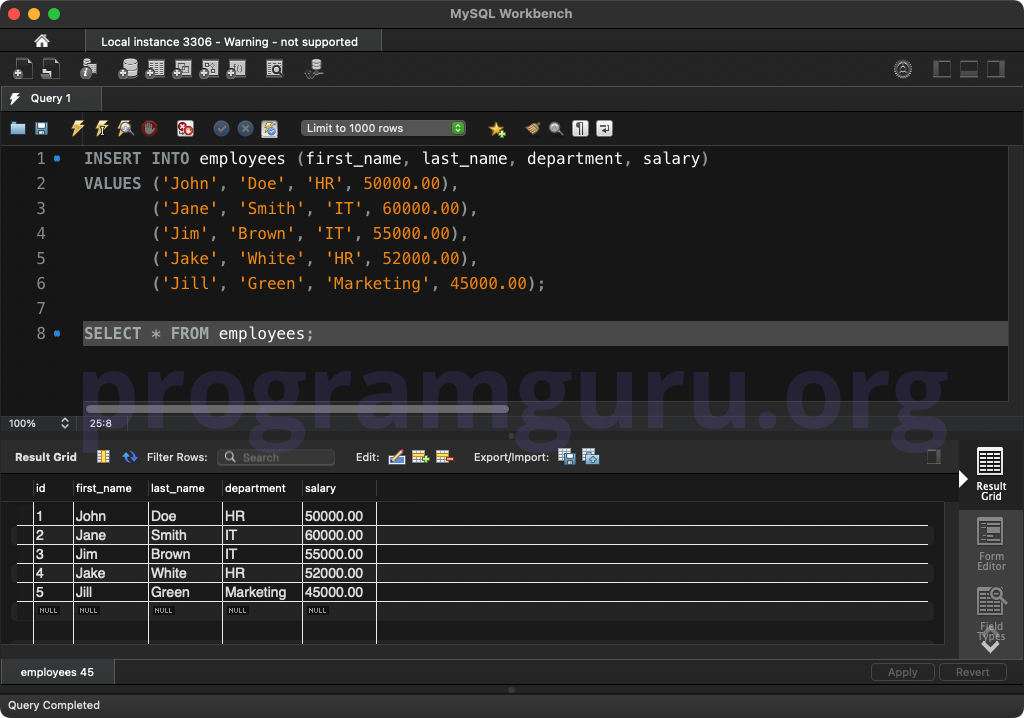Focus the Filter Rows search field
This screenshot has width=1024, height=718.
(276, 457)
